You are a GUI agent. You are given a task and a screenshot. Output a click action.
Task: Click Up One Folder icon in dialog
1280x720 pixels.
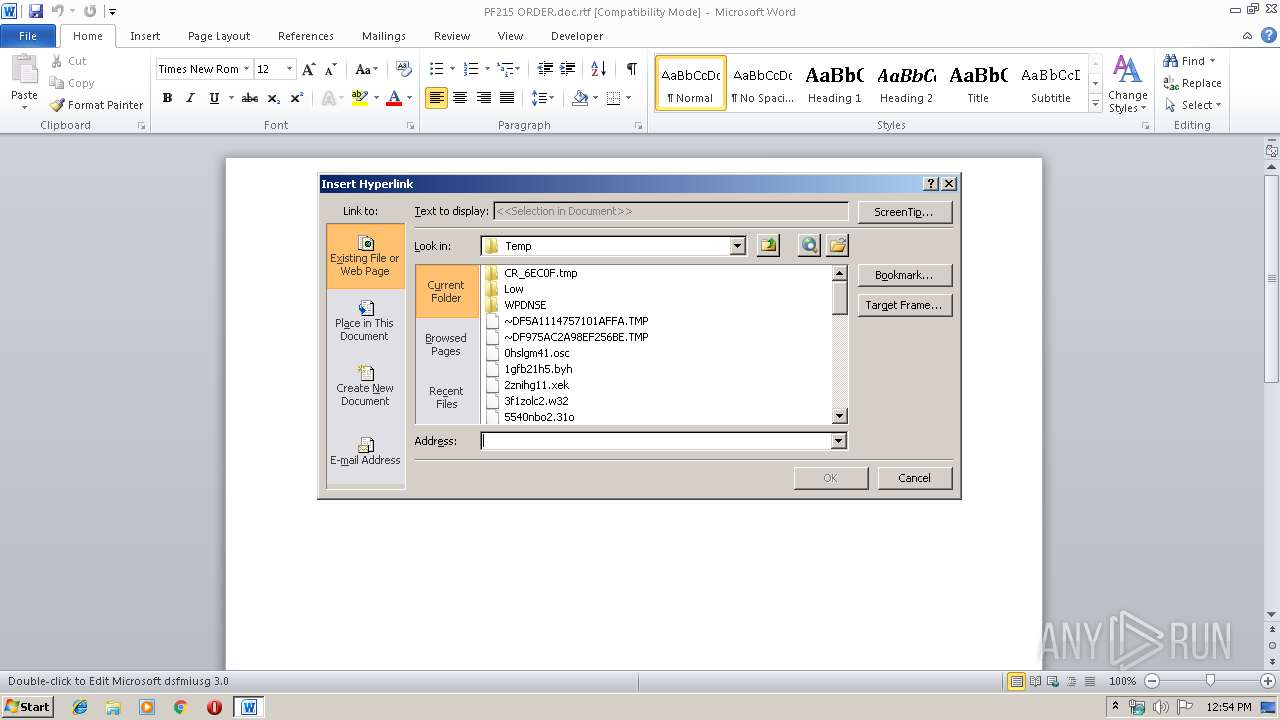(x=768, y=246)
